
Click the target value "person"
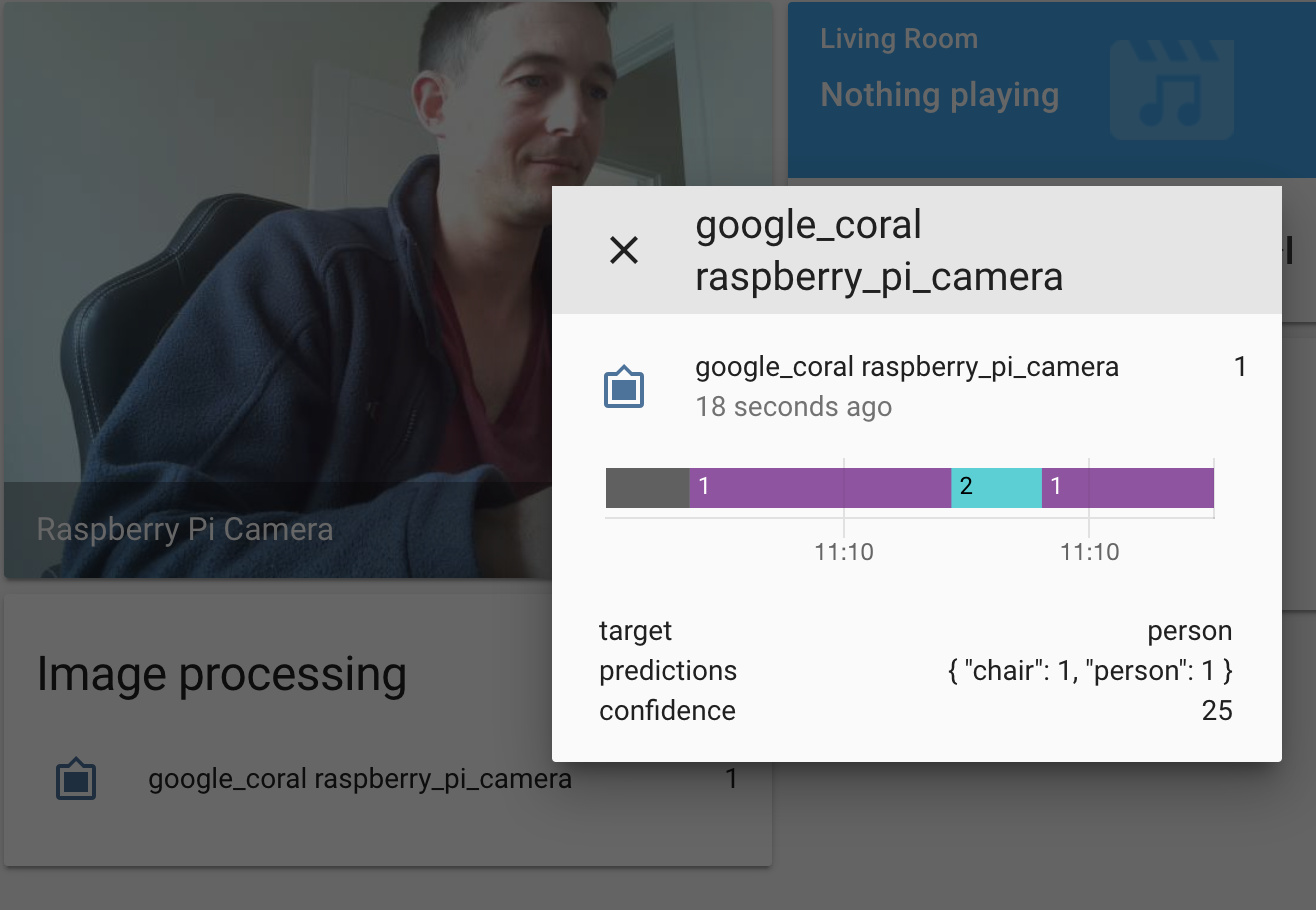(x=1190, y=631)
